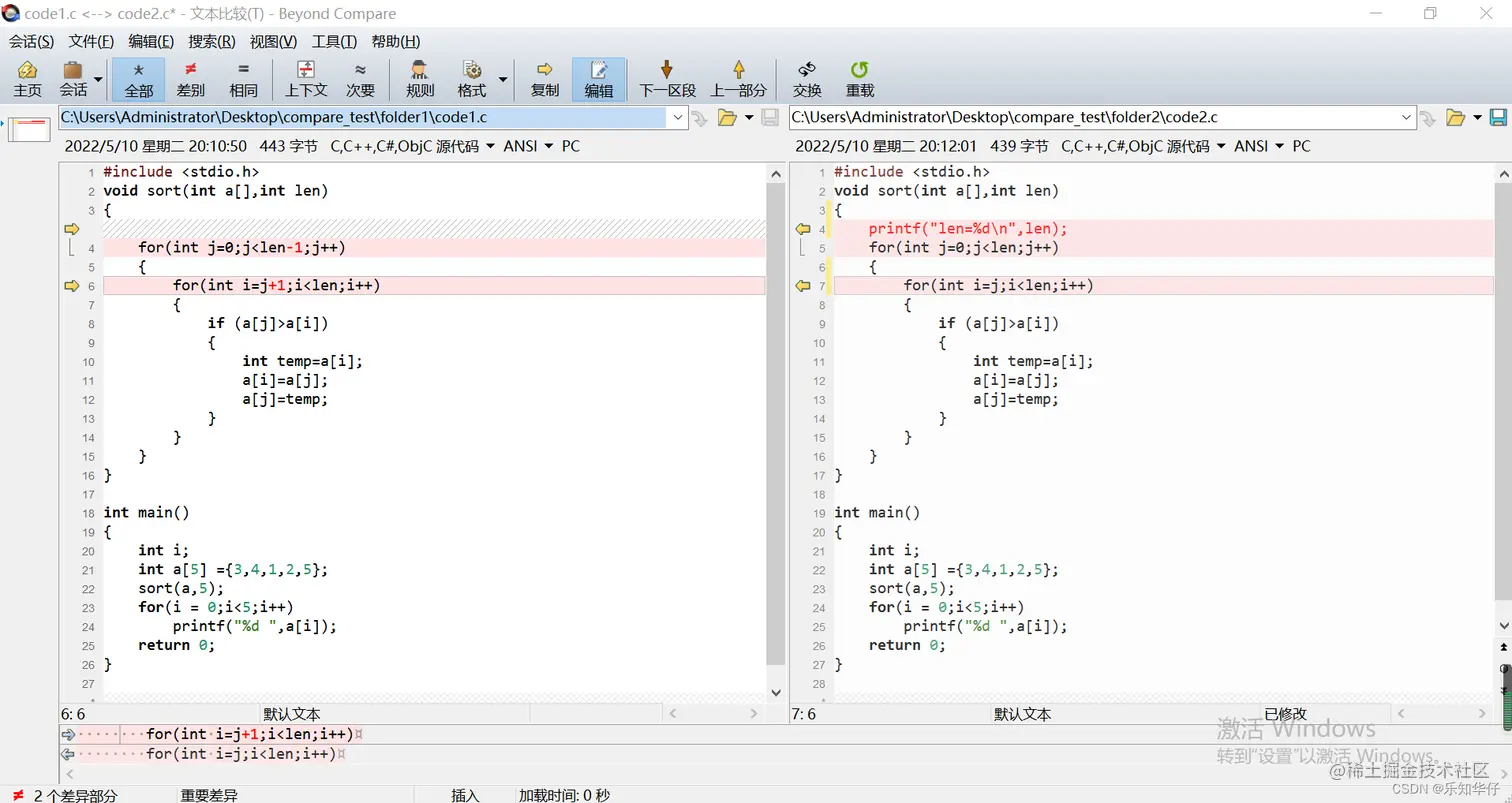
Task: Expand the left path history dropdown
Action: 677,117
